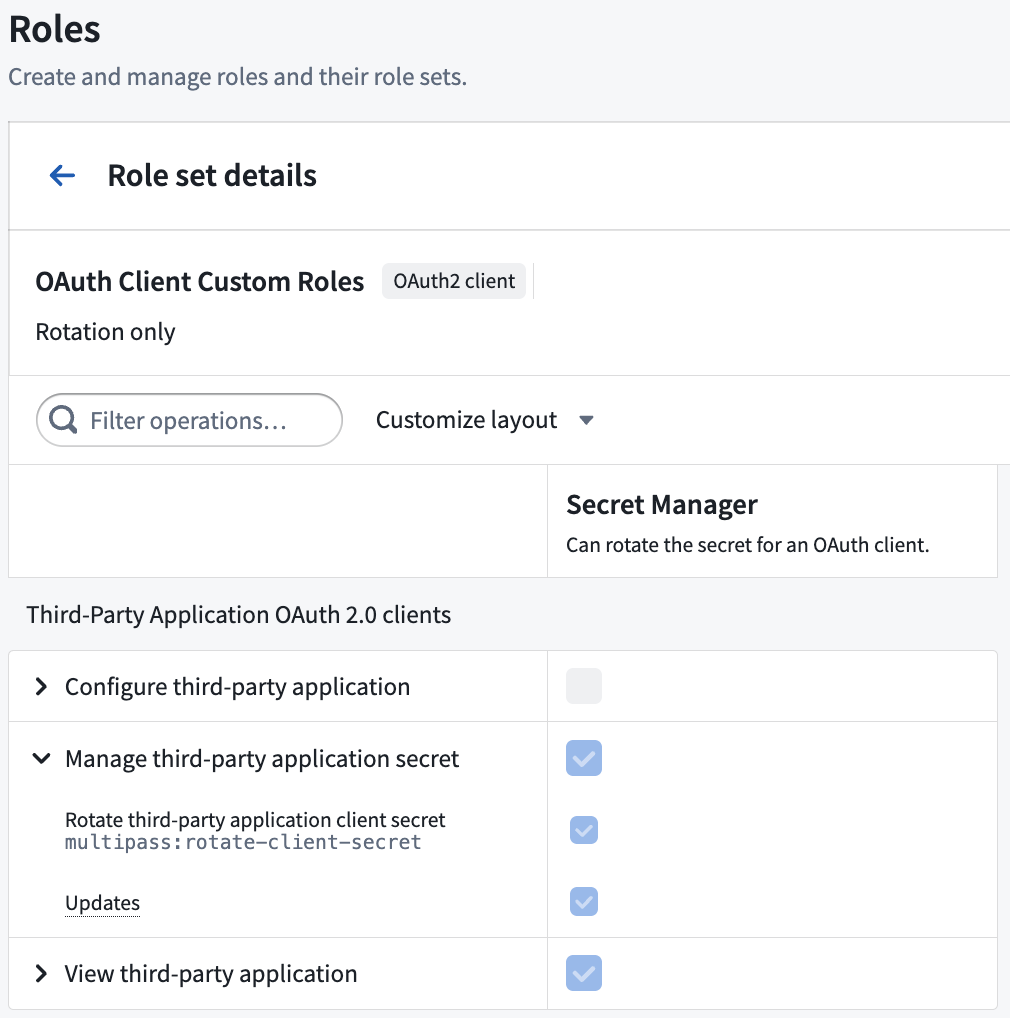Click the Customize layout dropdown arrow icon

(x=586, y=421)
